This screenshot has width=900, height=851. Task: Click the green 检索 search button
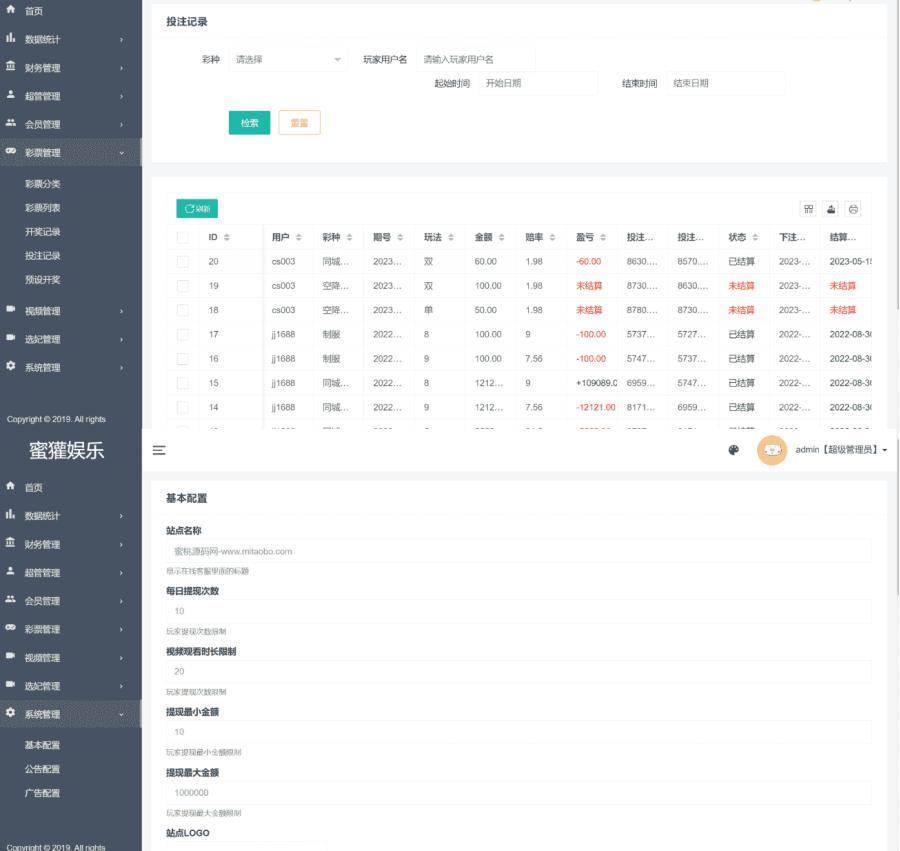coord(250,123)
